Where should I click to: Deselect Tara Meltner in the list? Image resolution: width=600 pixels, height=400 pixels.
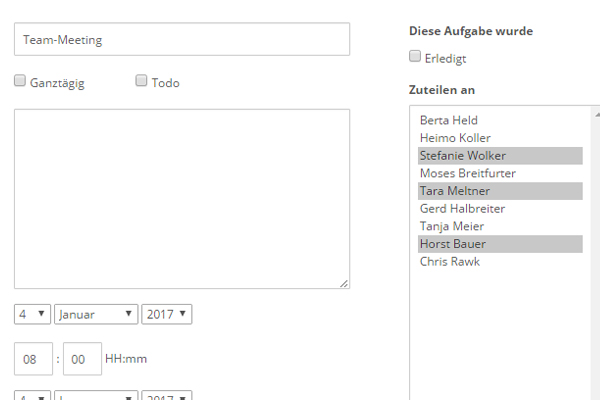point(500,191)
